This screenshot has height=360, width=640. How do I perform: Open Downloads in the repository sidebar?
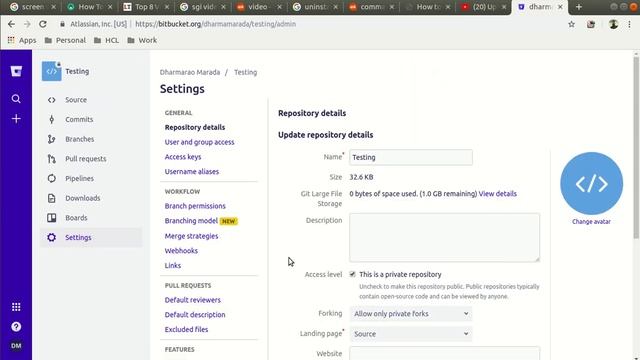[x=82, y=198]
